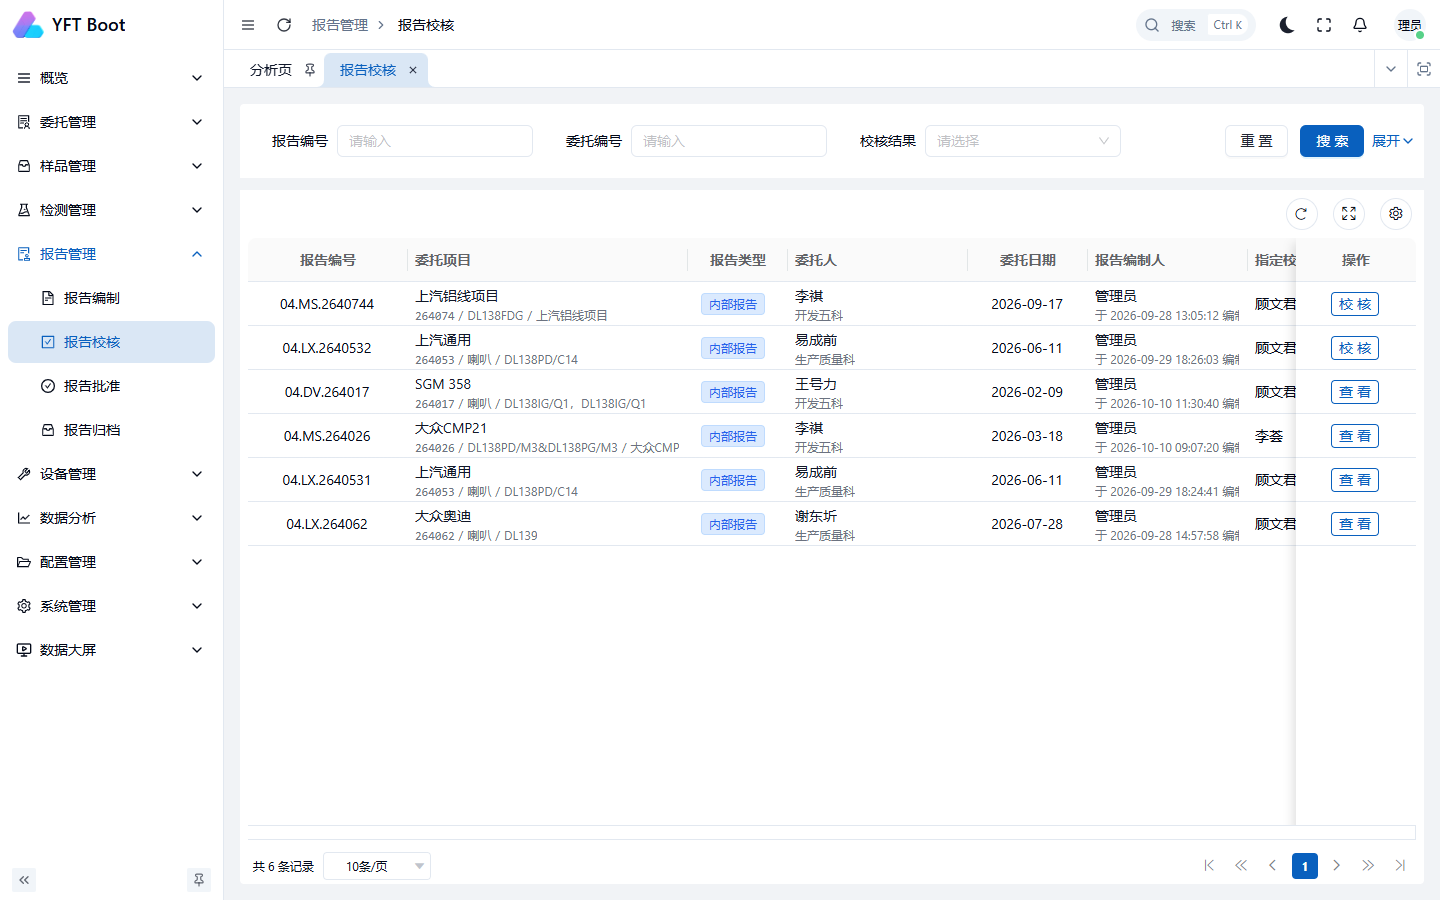Switch to dark mode with moon icon

pos(1287,25)
